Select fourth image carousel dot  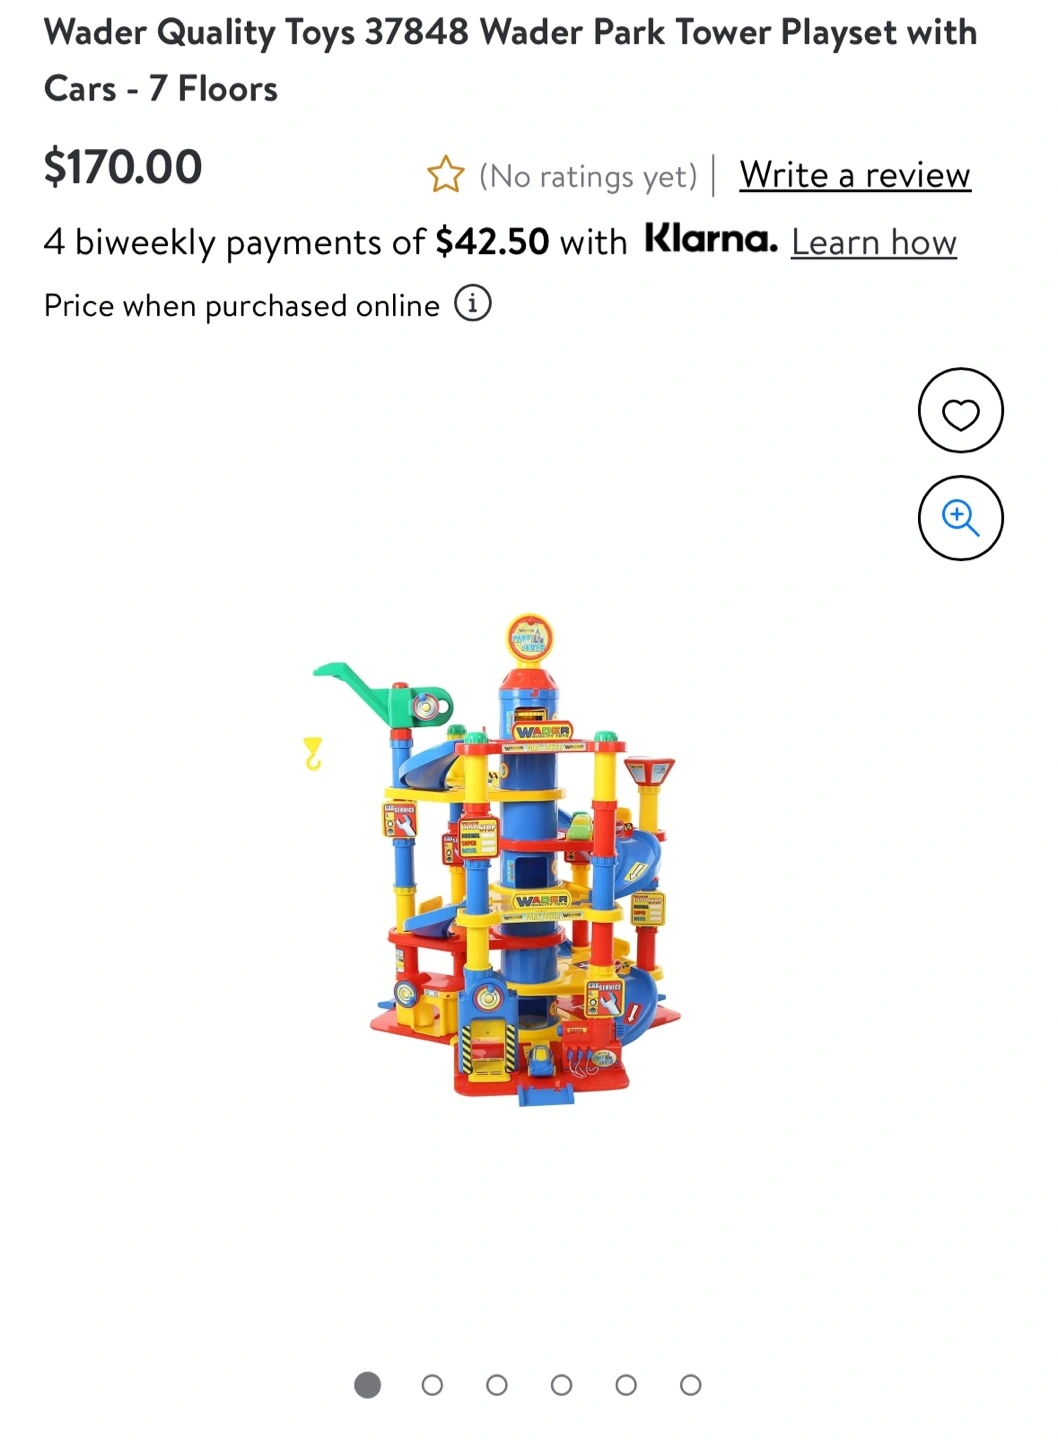tap(562, 1385)
